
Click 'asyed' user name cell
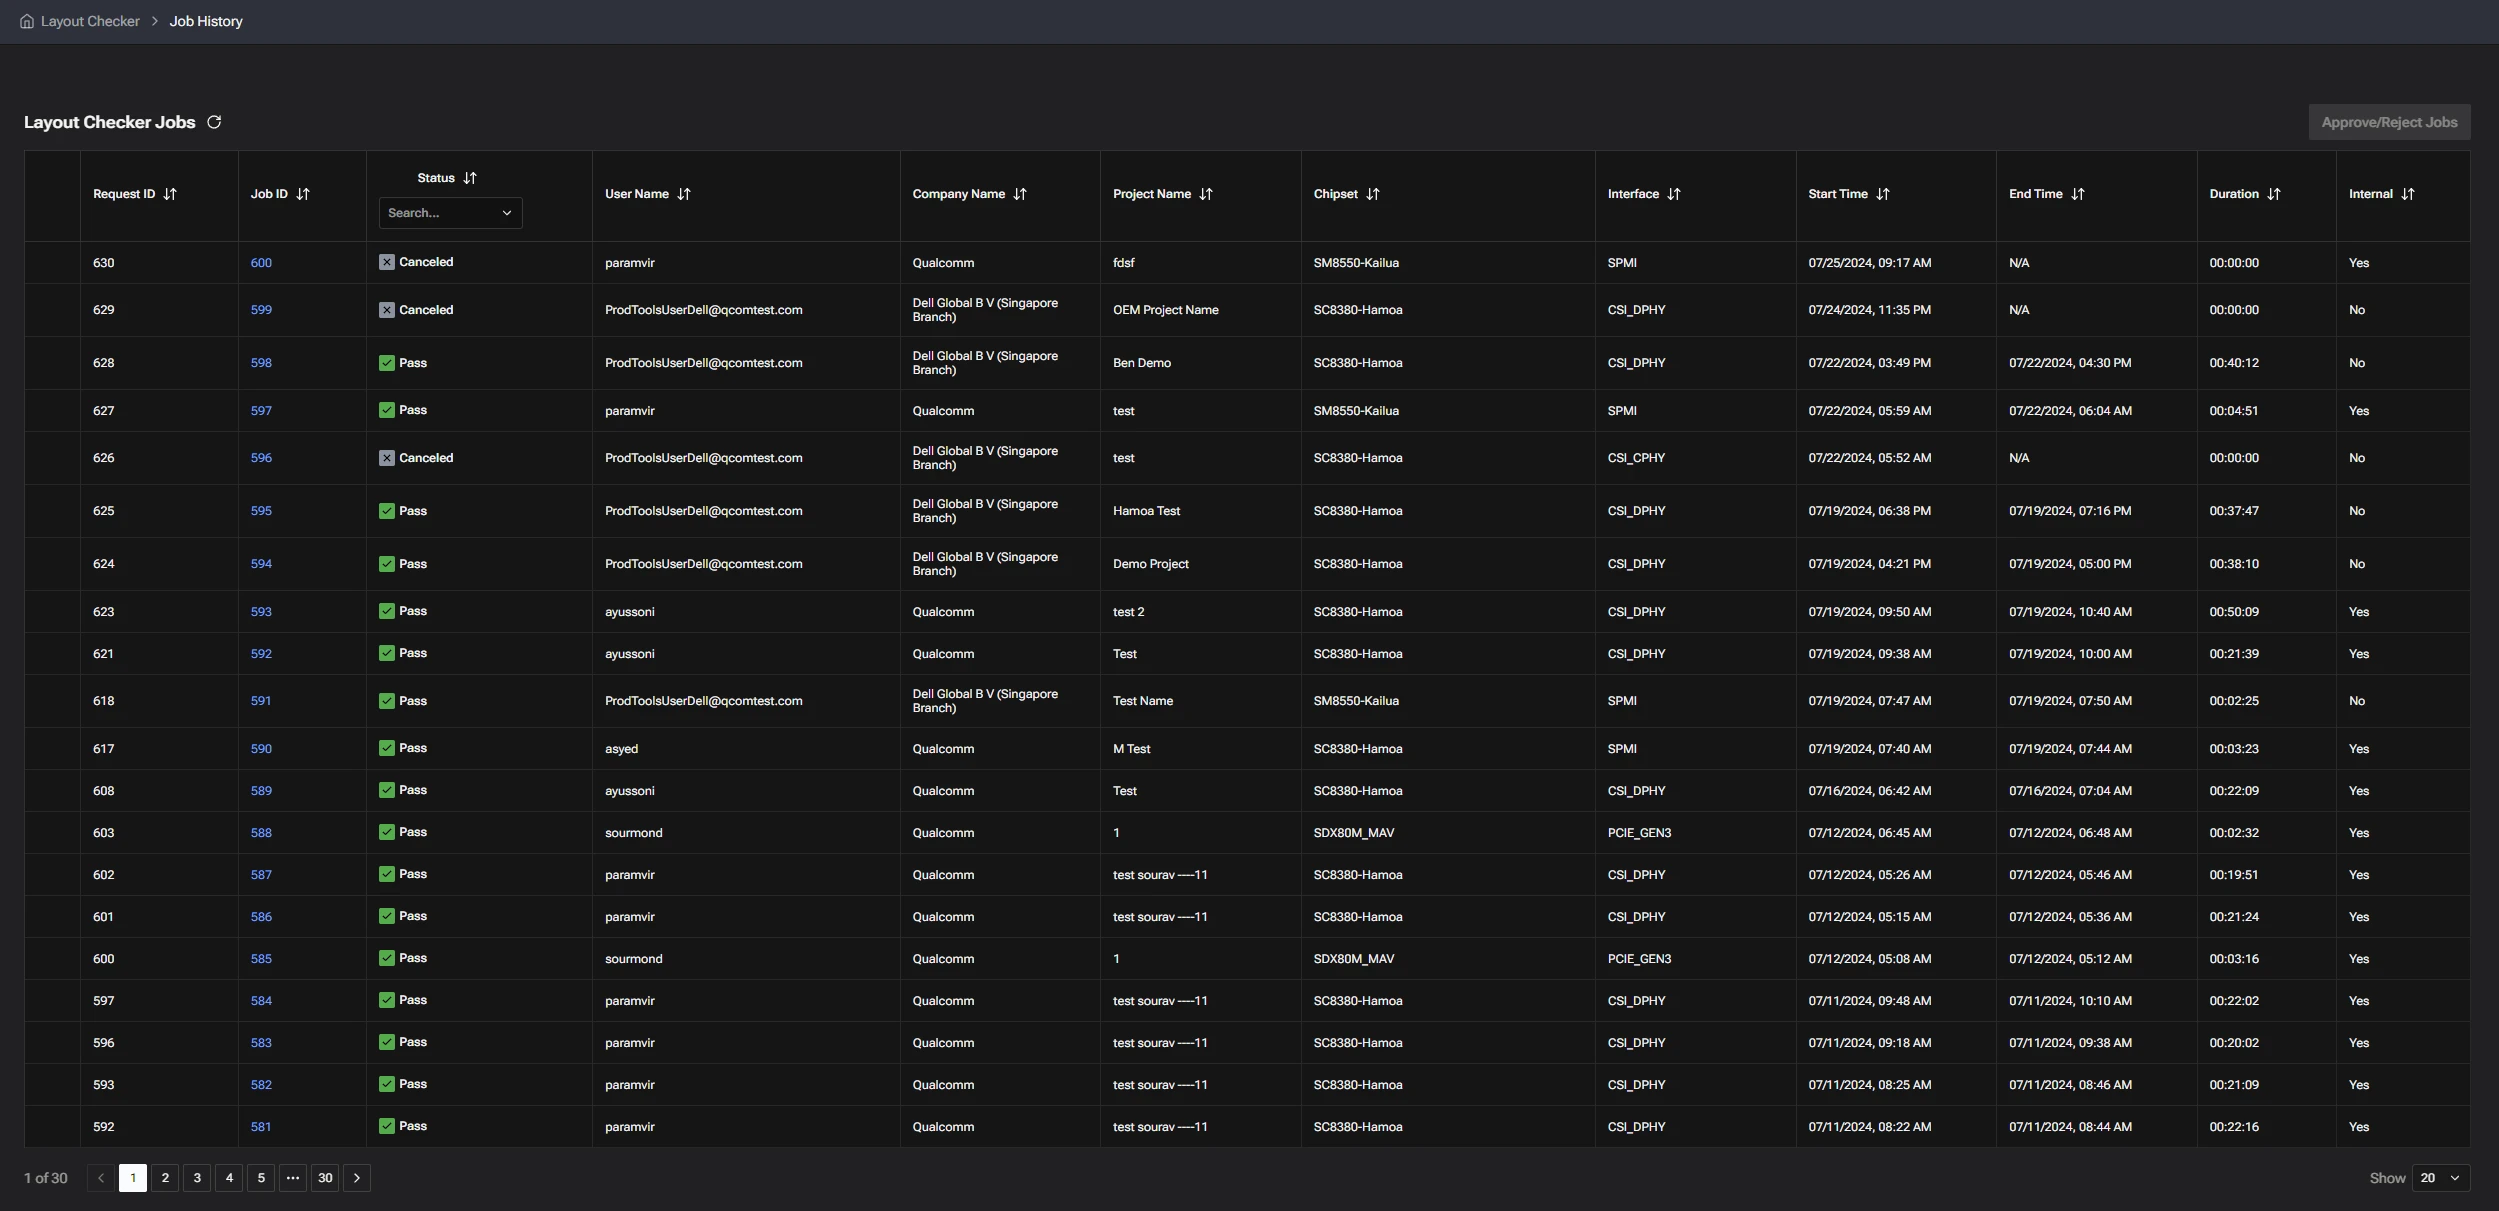coord(621,749)
